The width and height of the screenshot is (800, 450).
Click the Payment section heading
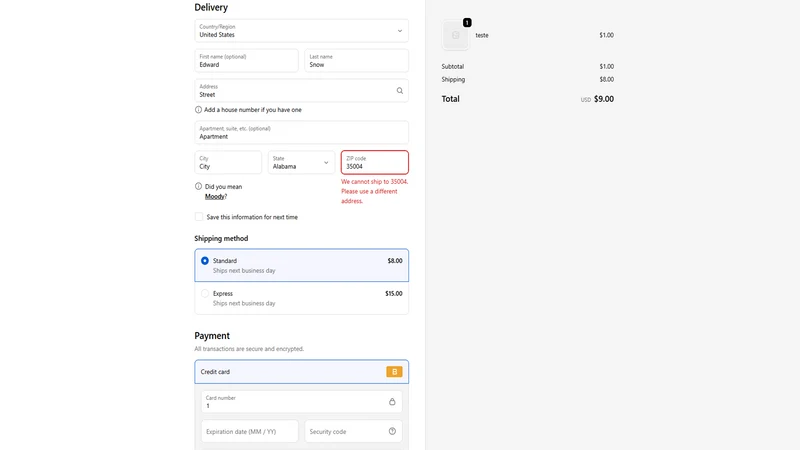(x=212, y=336)
